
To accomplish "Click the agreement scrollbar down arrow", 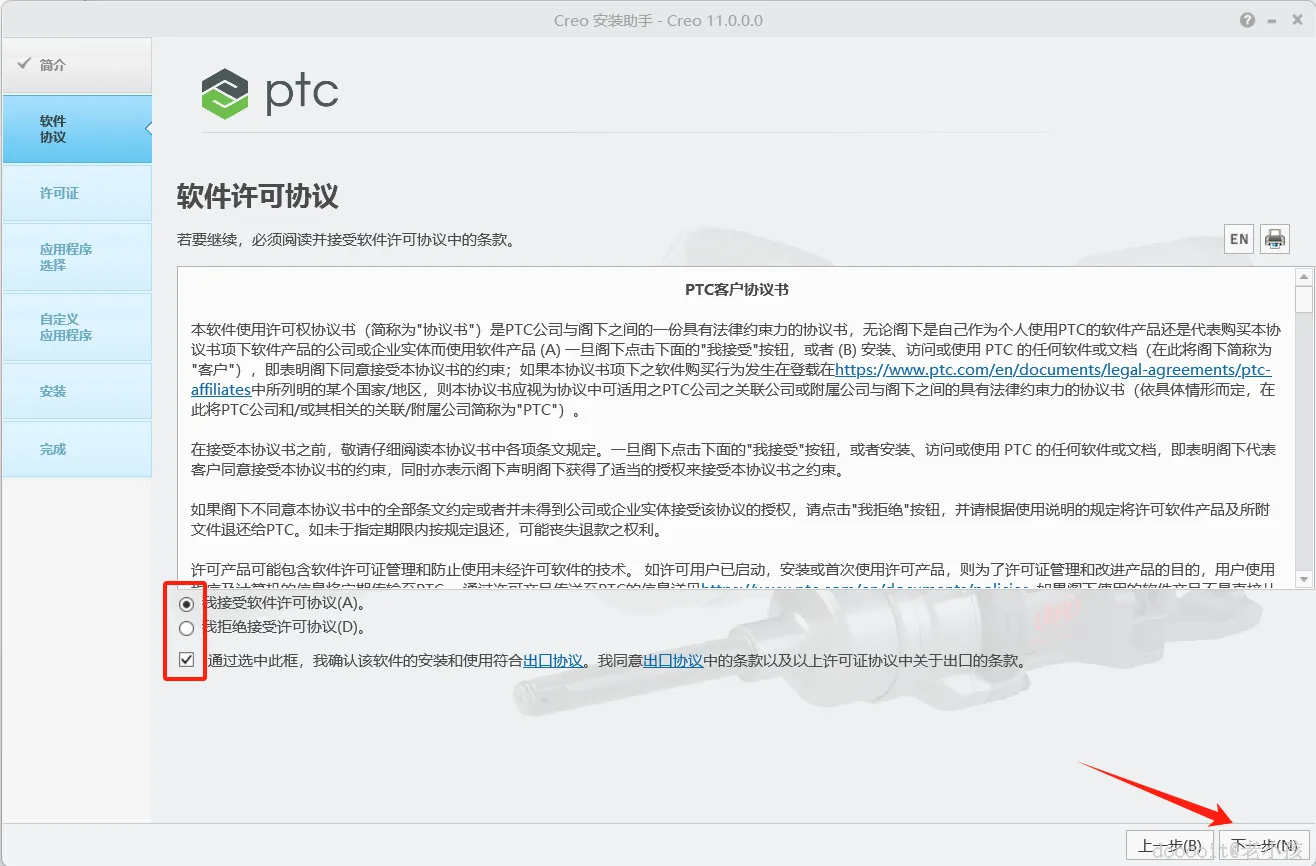I will click(x=1303, y=579).
